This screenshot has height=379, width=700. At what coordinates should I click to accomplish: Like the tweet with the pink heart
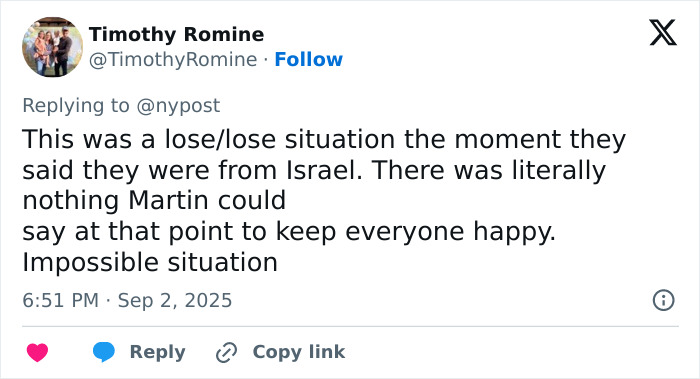[x=38, y=352]
